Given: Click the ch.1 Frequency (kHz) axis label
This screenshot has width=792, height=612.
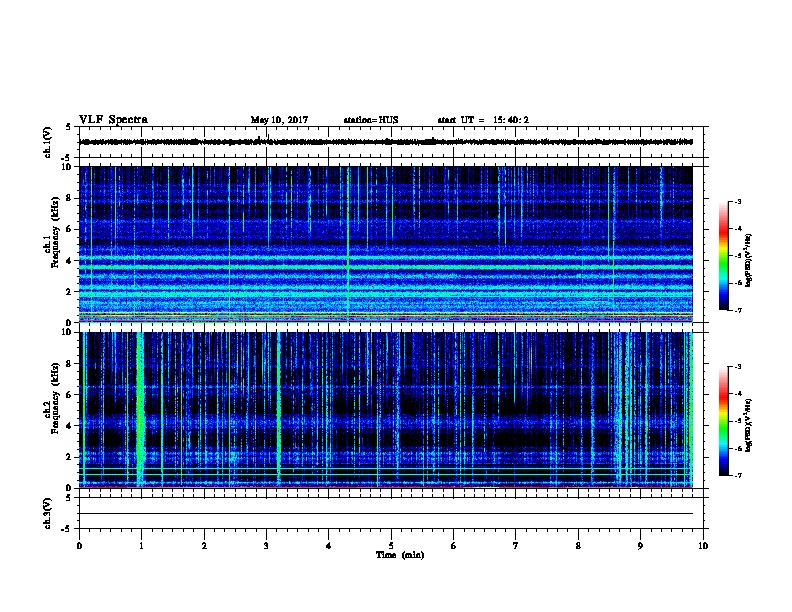Looking at the screenshot, I should 53,232.
